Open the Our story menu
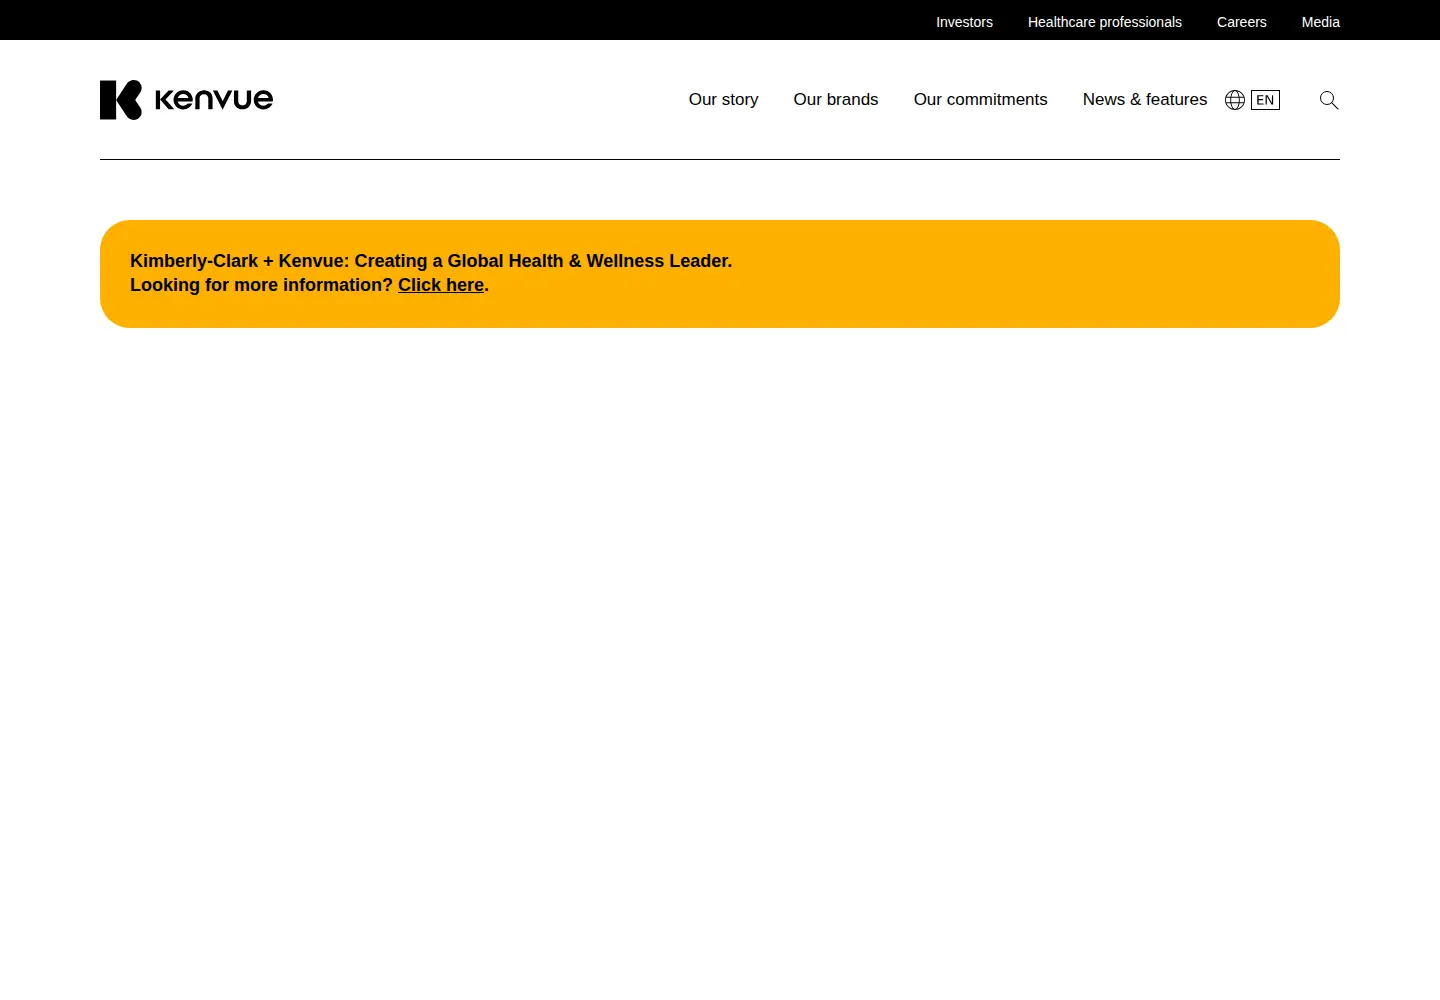Image resolution: width=1440 pixels, height=1000 pixels. coord(723,100)
